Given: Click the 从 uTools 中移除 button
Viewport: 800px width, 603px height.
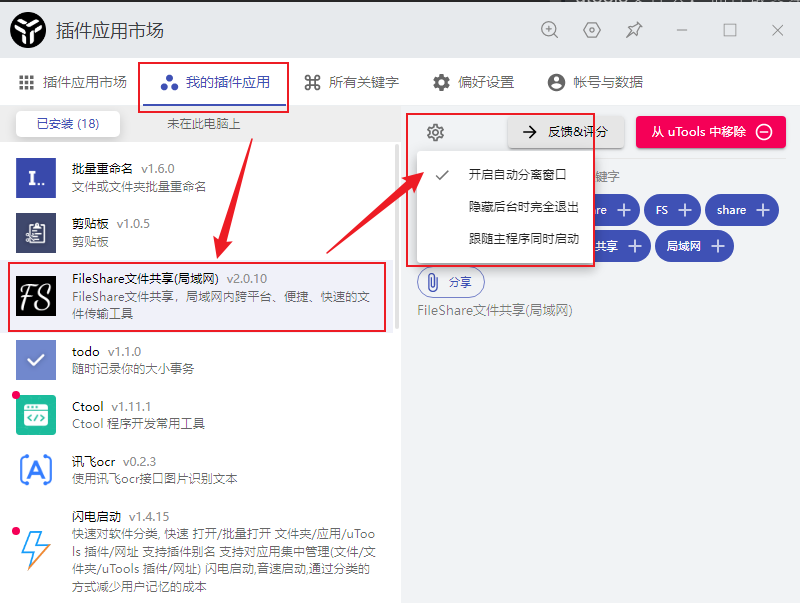Looking at the screenshot, I should (711, 132).
